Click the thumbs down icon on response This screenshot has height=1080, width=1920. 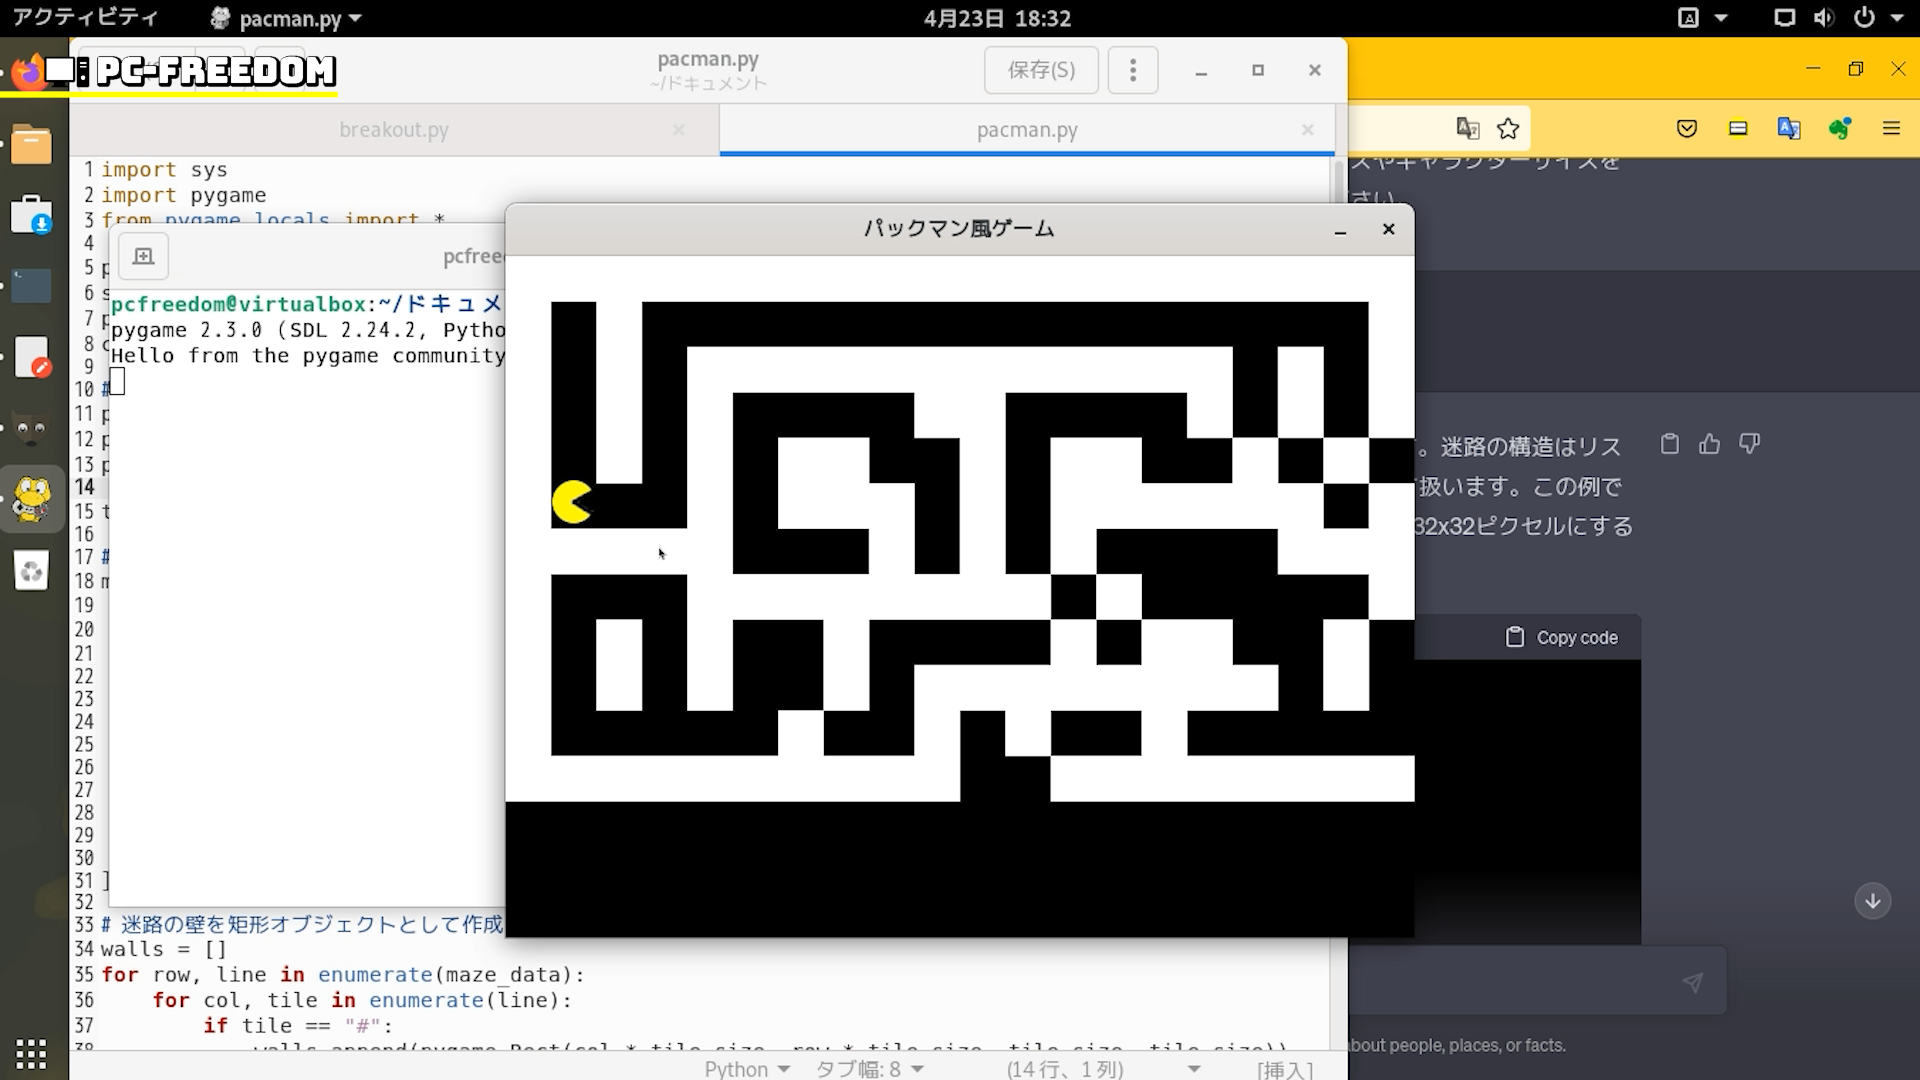click(x=1749, y=444)
